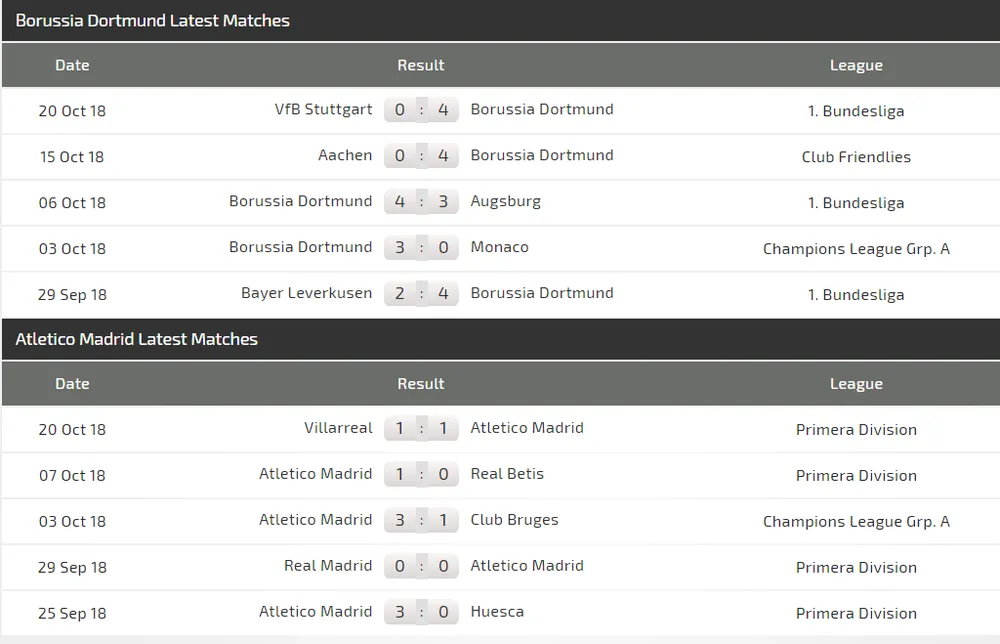The image size is (1000, 644).
Task: Open Club Bruges team page
Action: click(x=514, y=521)
